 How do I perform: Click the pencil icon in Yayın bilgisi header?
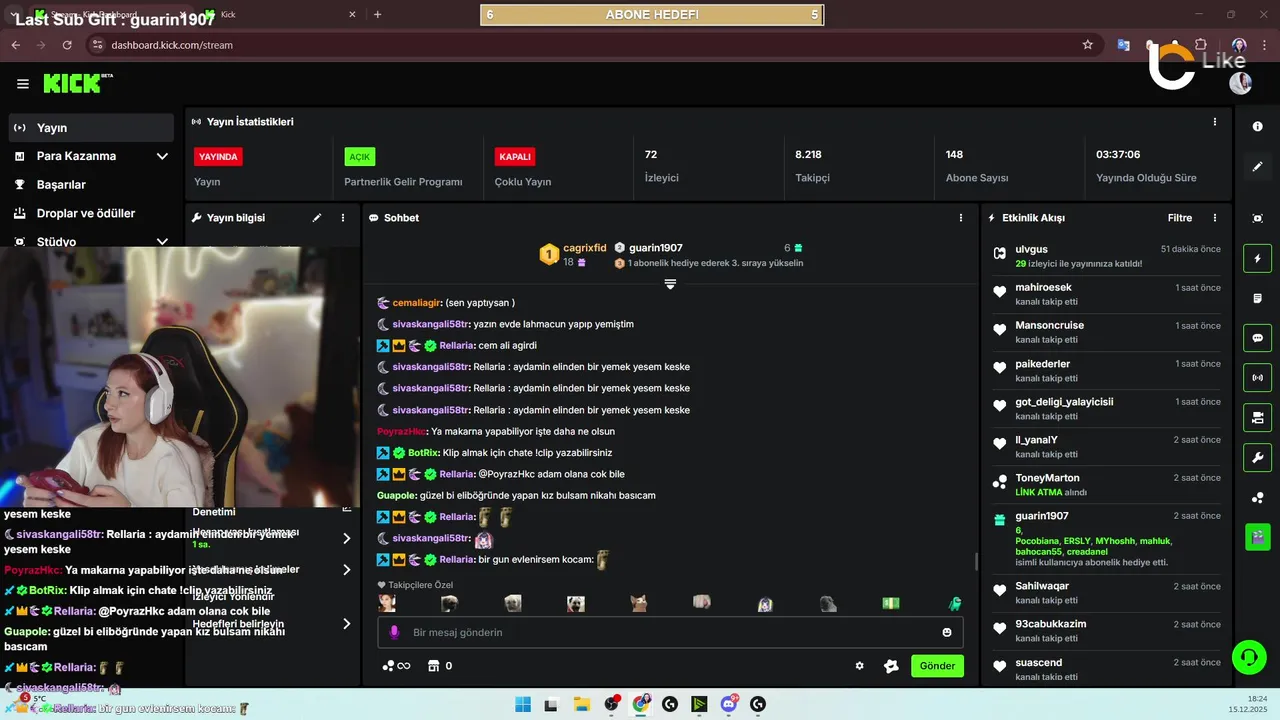317,218
